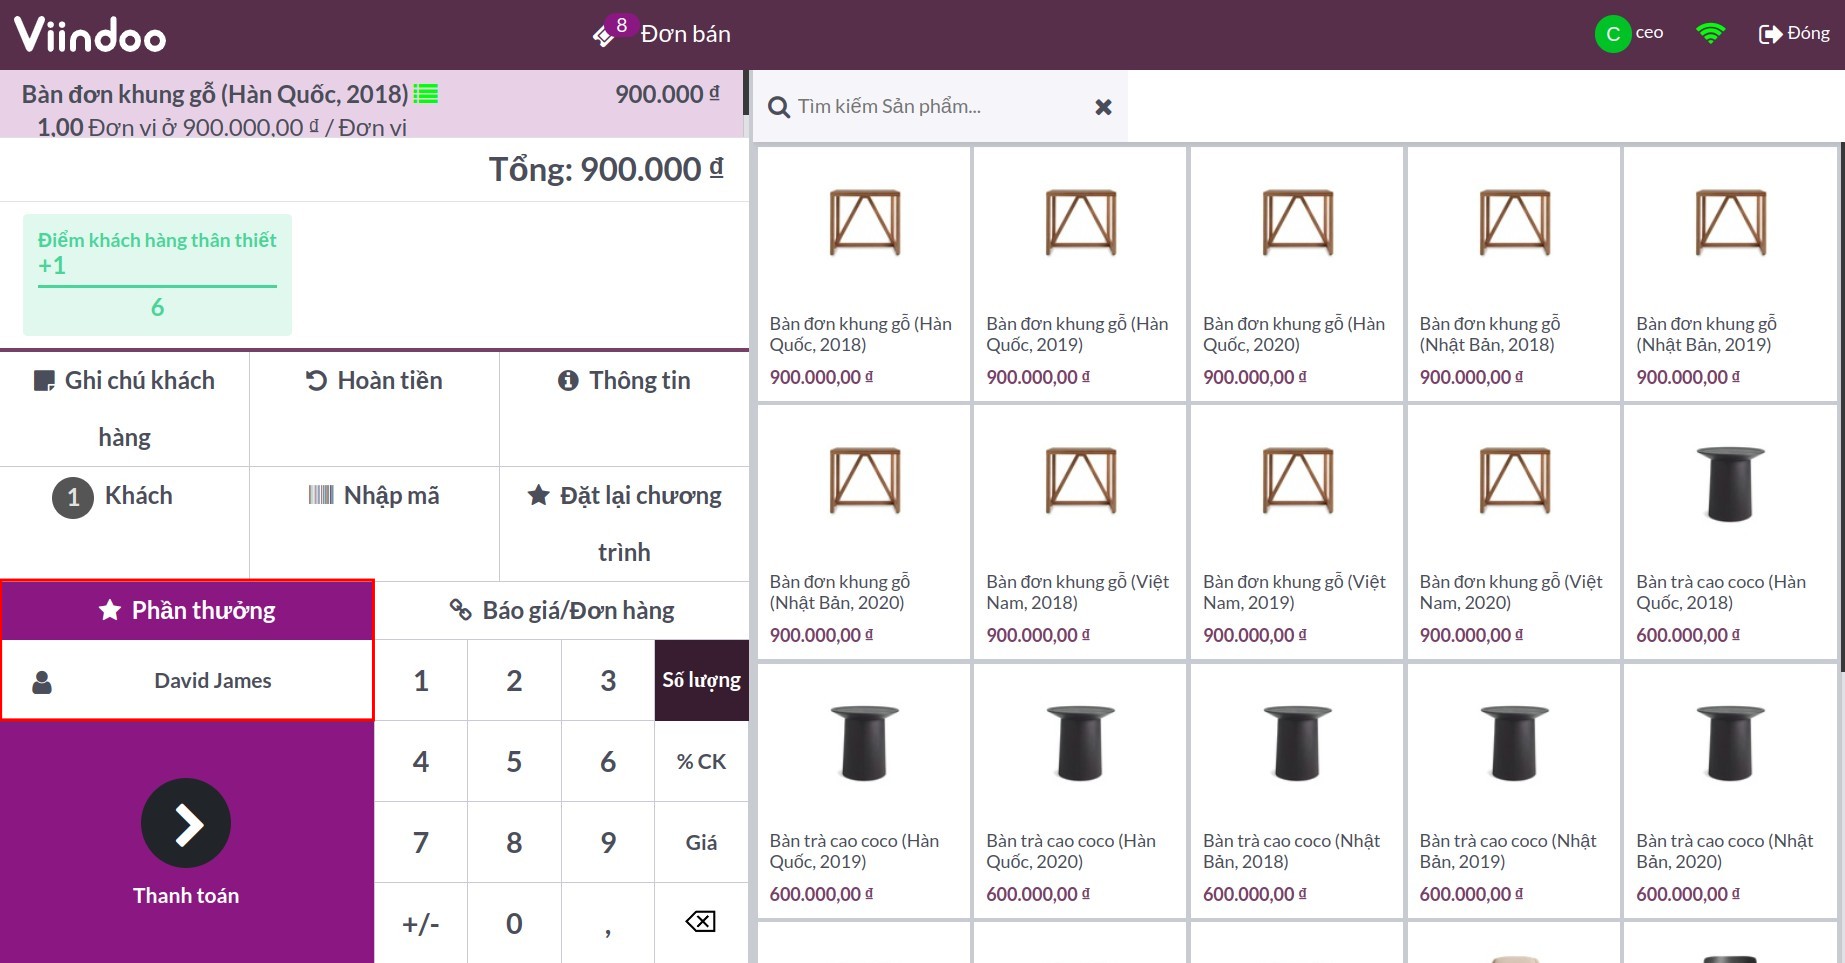Click the Thanh toán arrow circle
The image size is (1845, 963).
point(186,823)
